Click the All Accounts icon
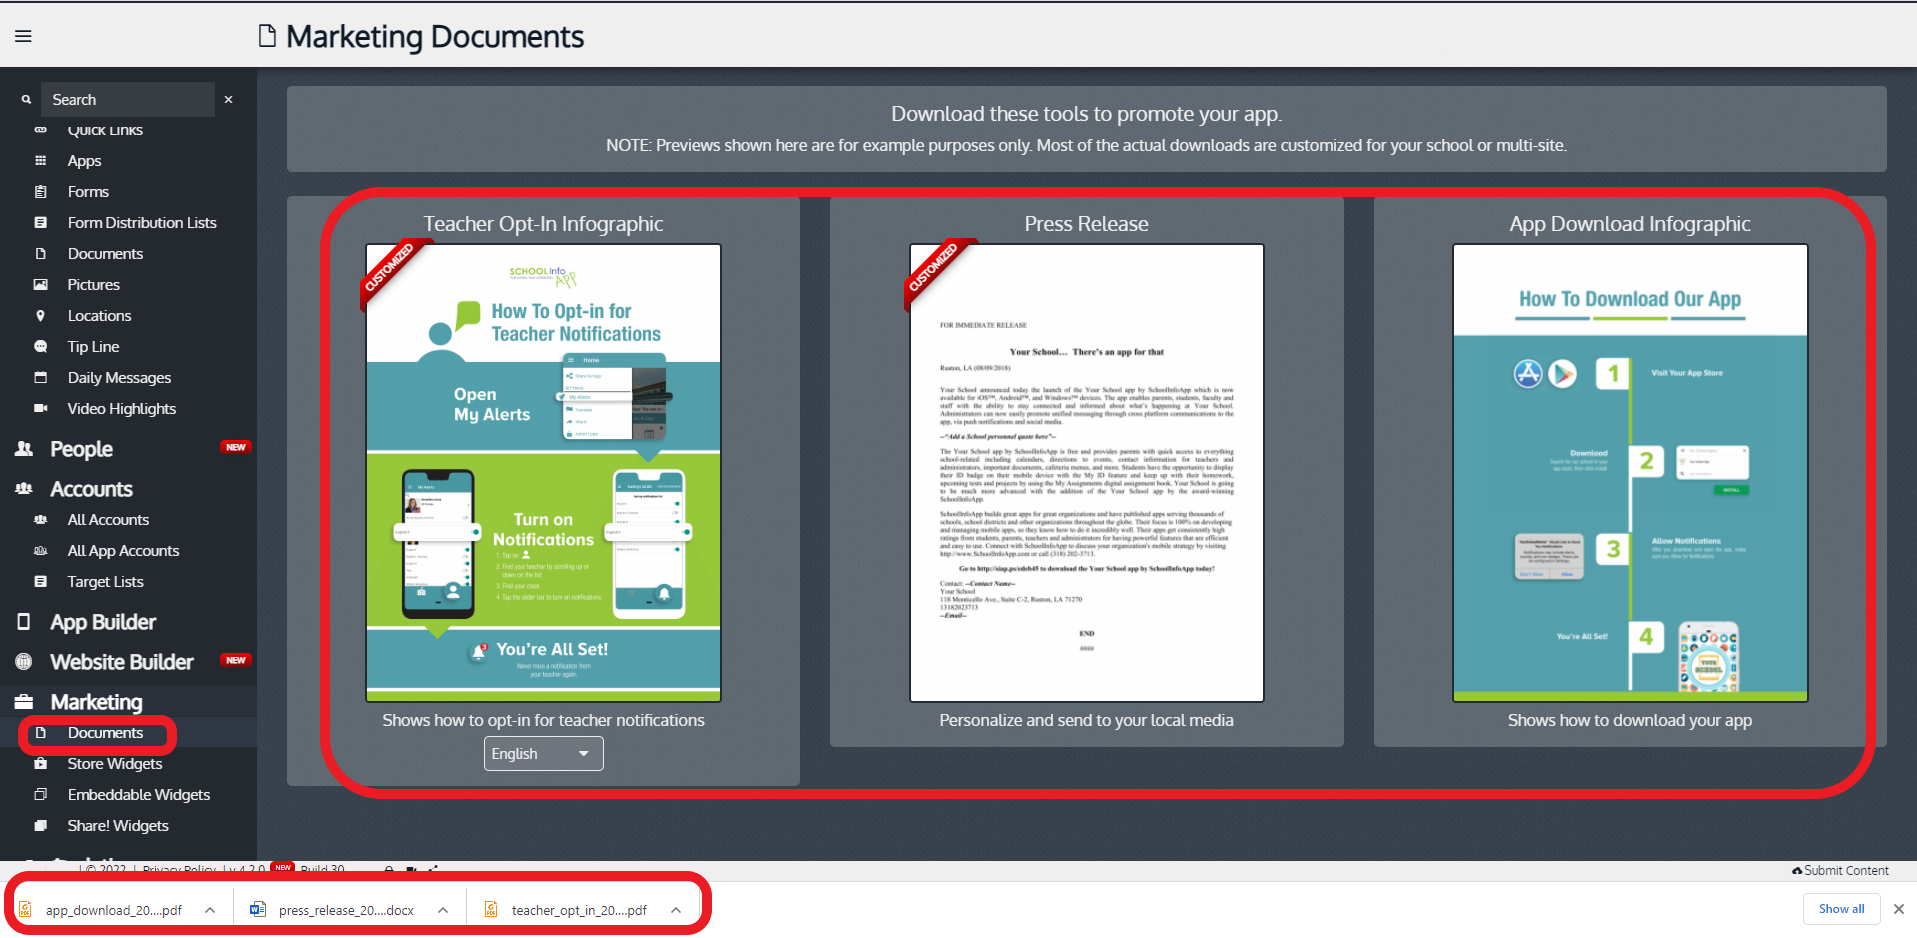The image size is (1917, 938). (41, 520)
